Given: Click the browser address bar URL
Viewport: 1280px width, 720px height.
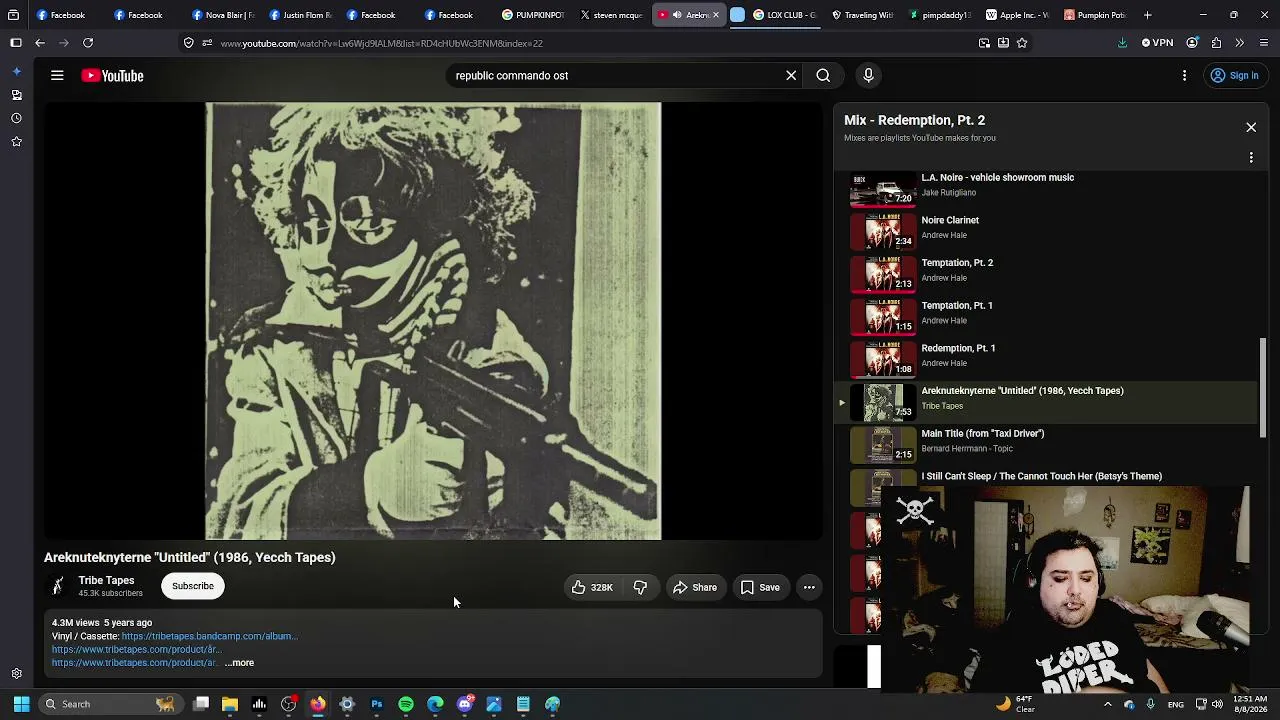Looking at the screenshot, I should coord(382,43).
